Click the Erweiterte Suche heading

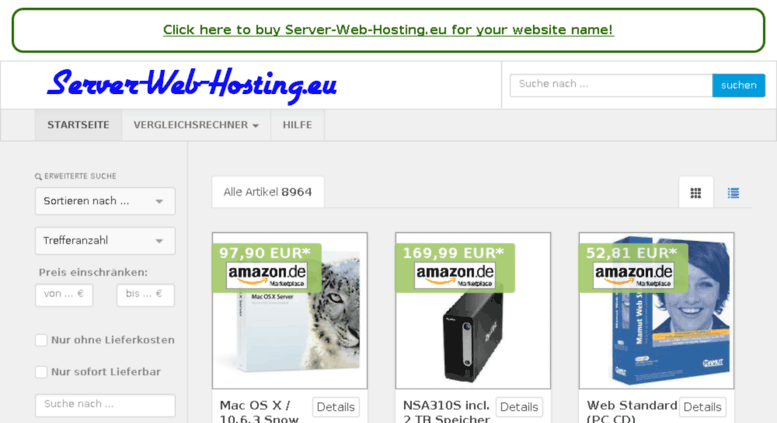(x=76, y=176)
